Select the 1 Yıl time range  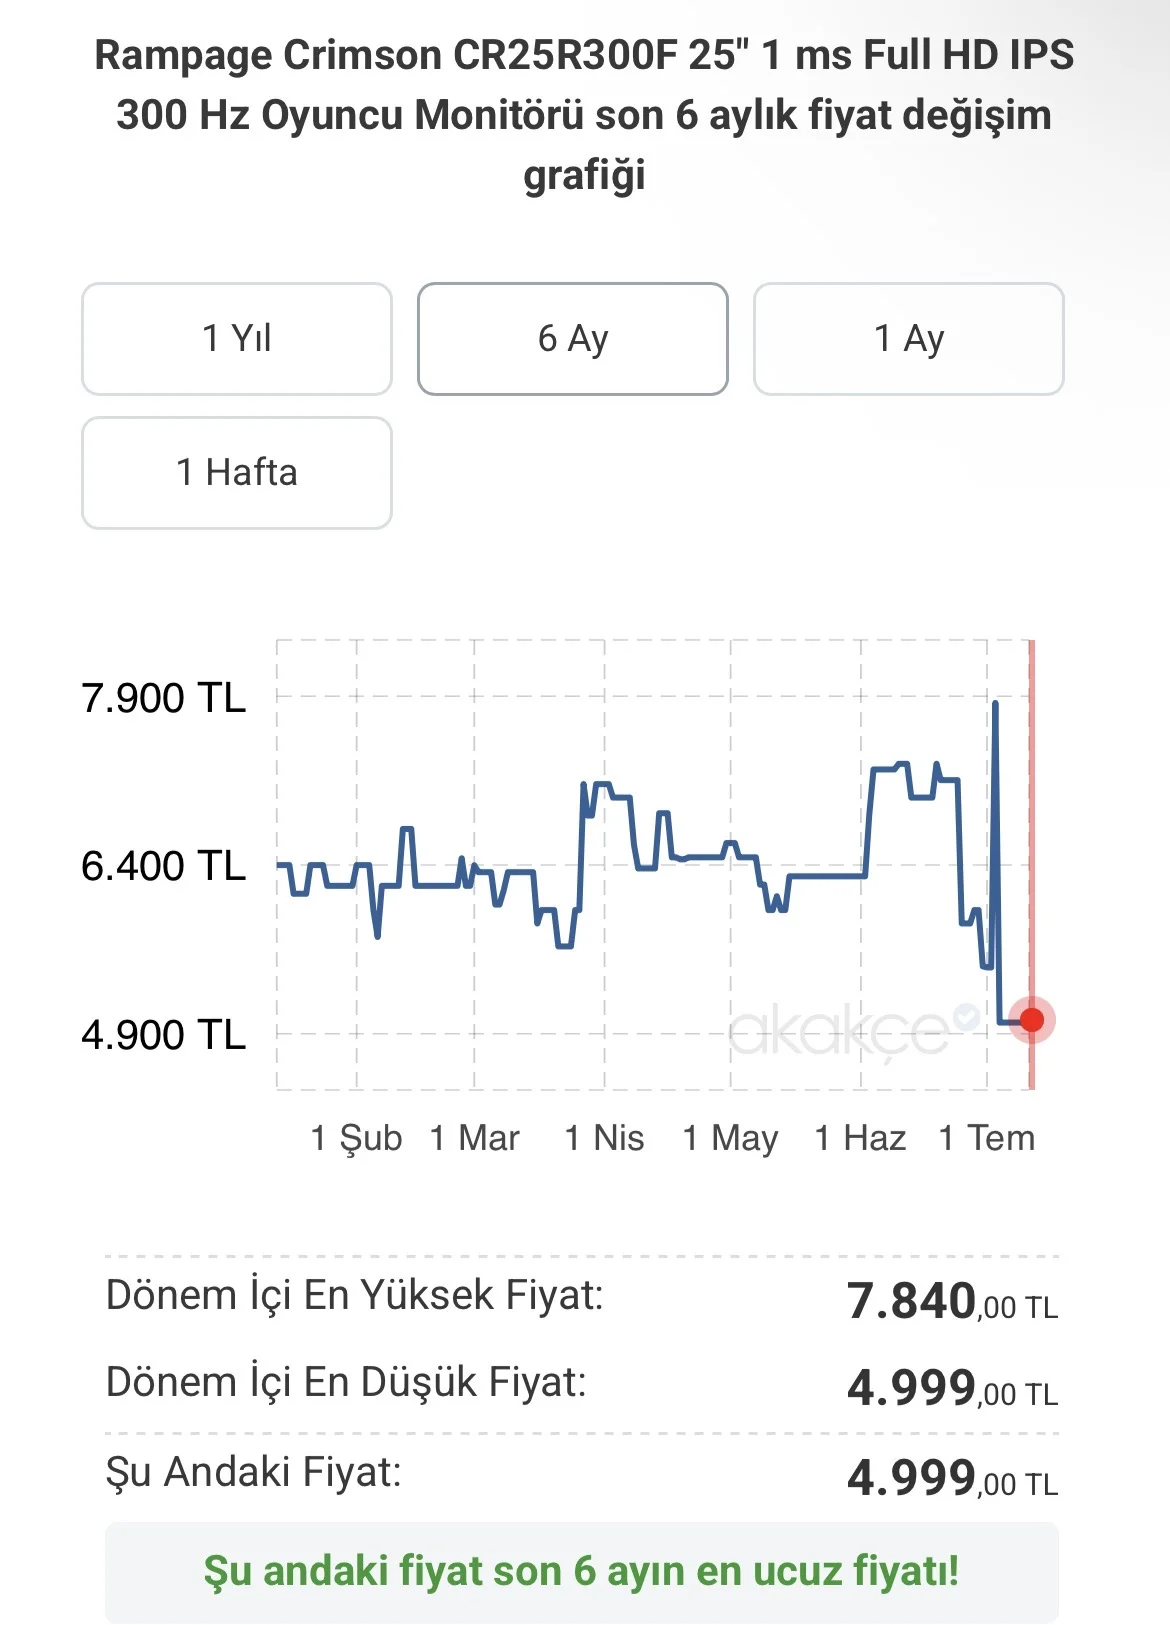point(237,339)
